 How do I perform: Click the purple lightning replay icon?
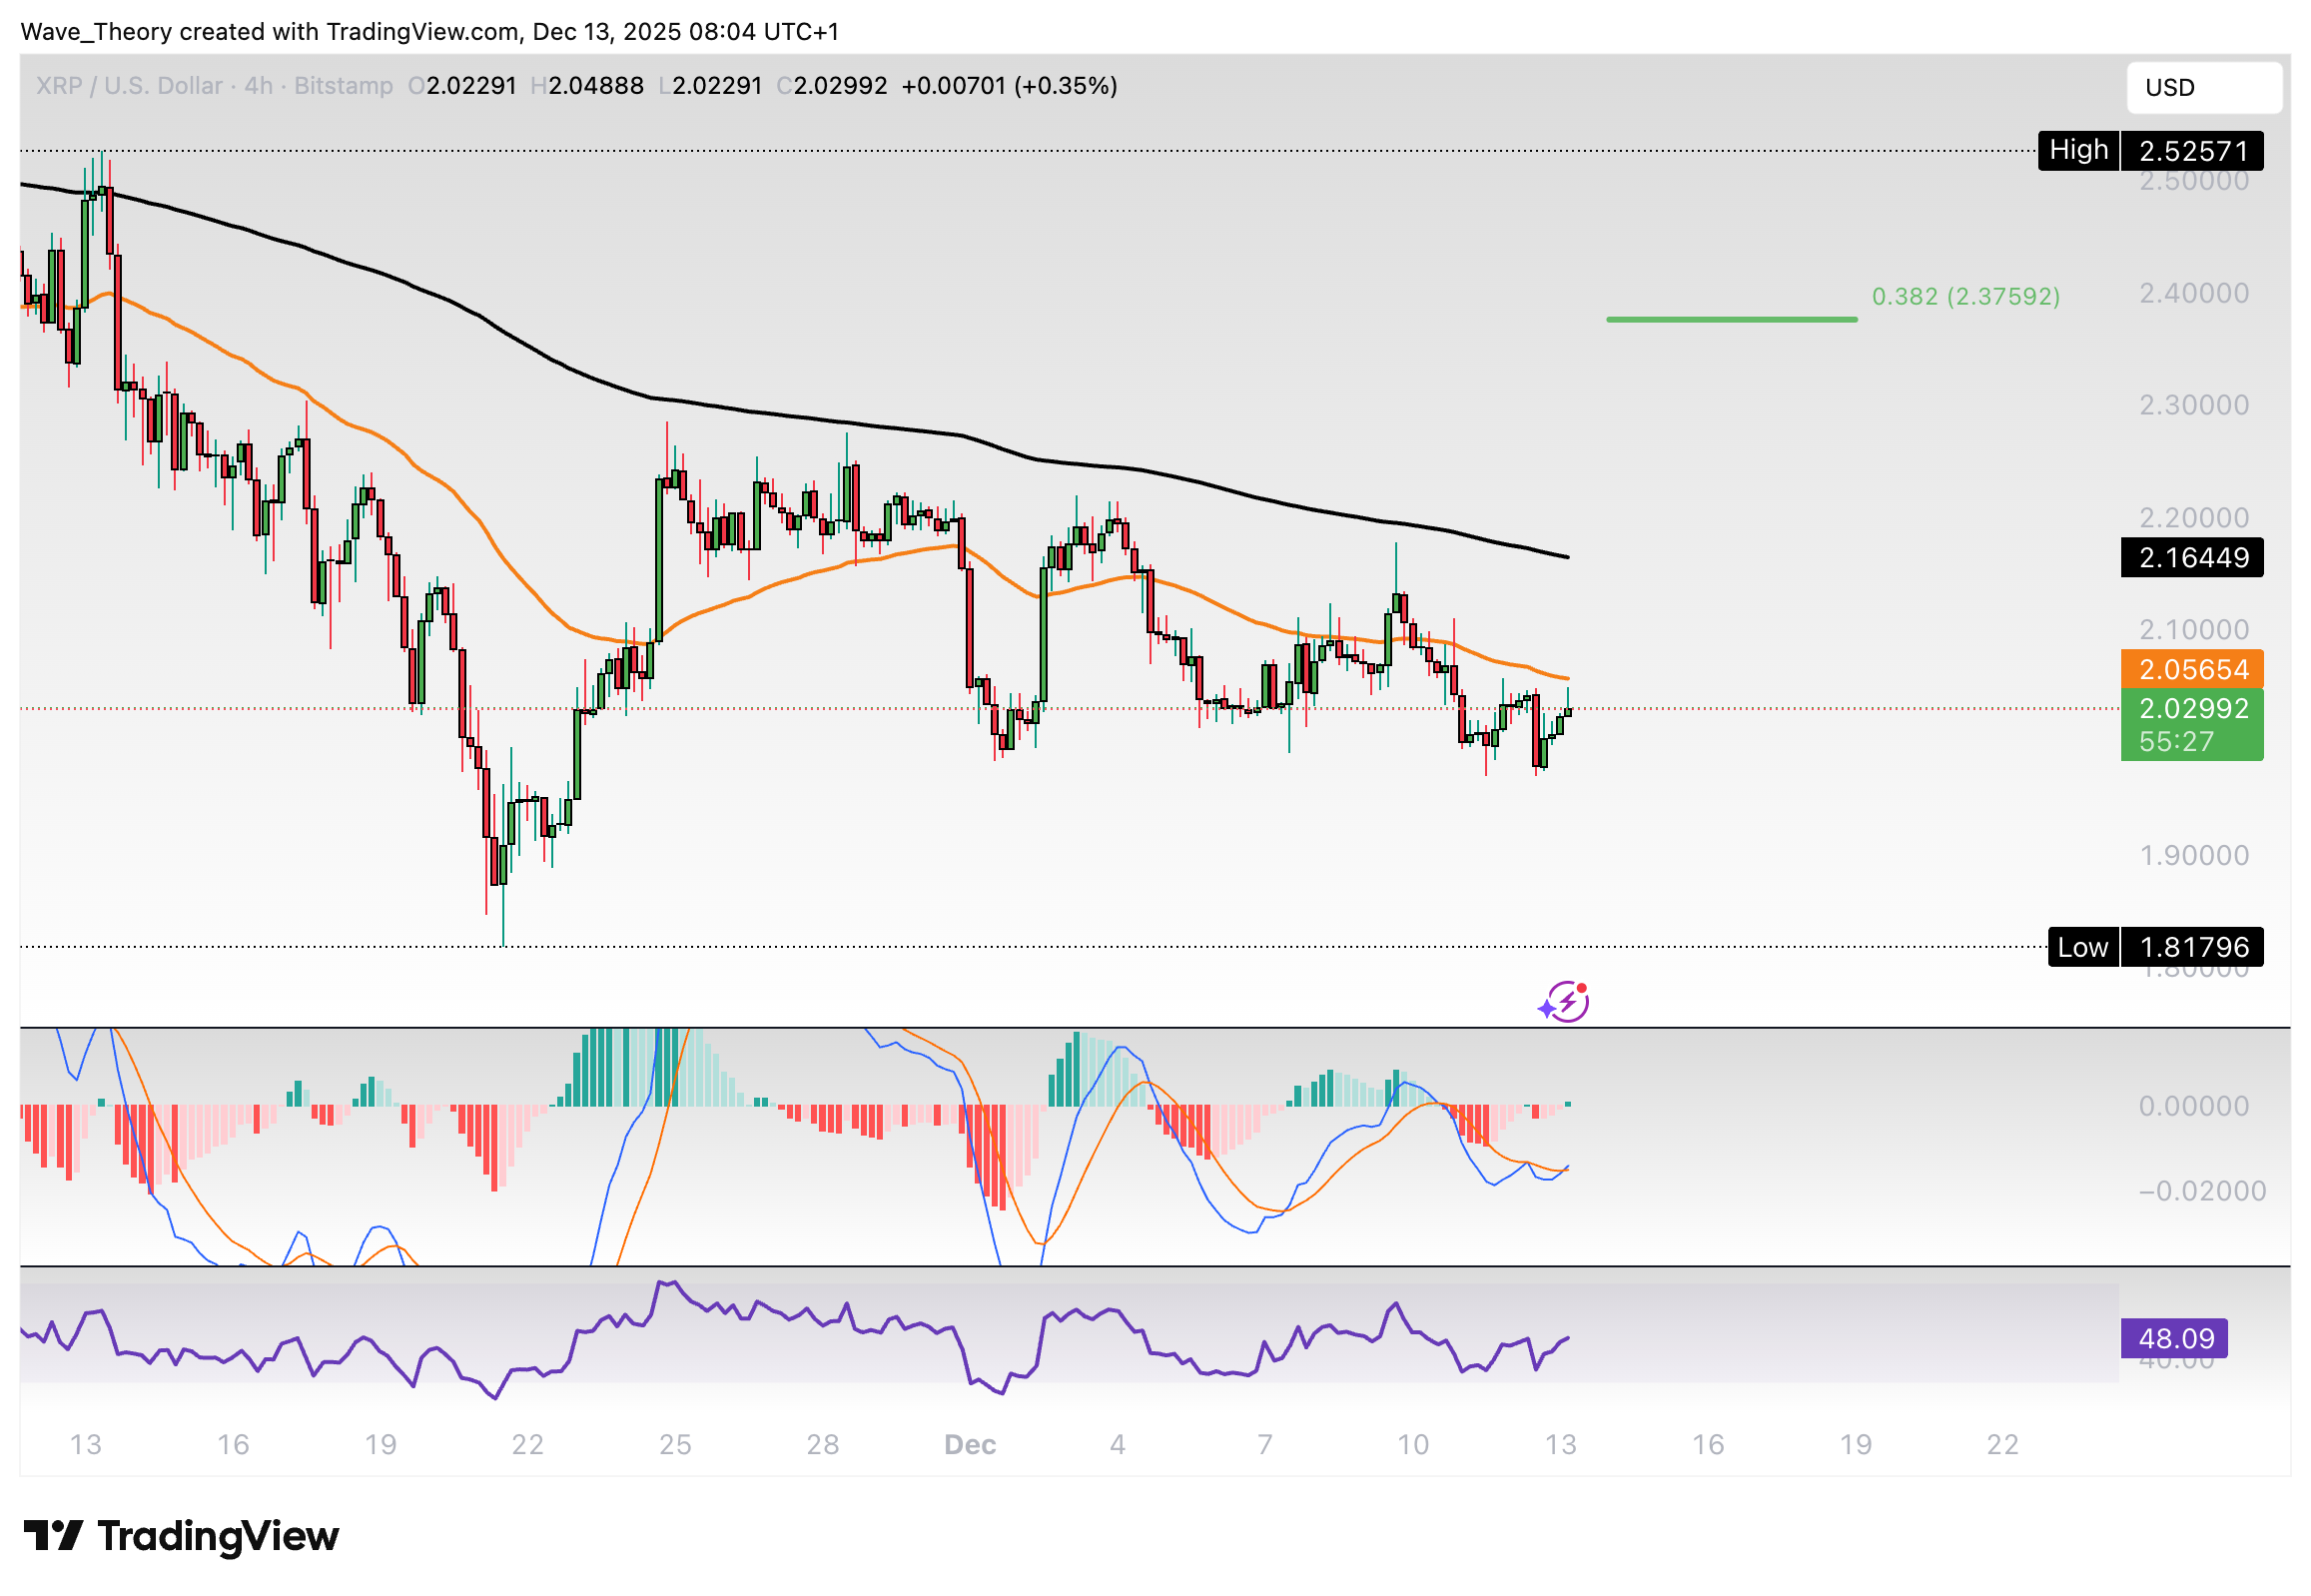1566,1002
